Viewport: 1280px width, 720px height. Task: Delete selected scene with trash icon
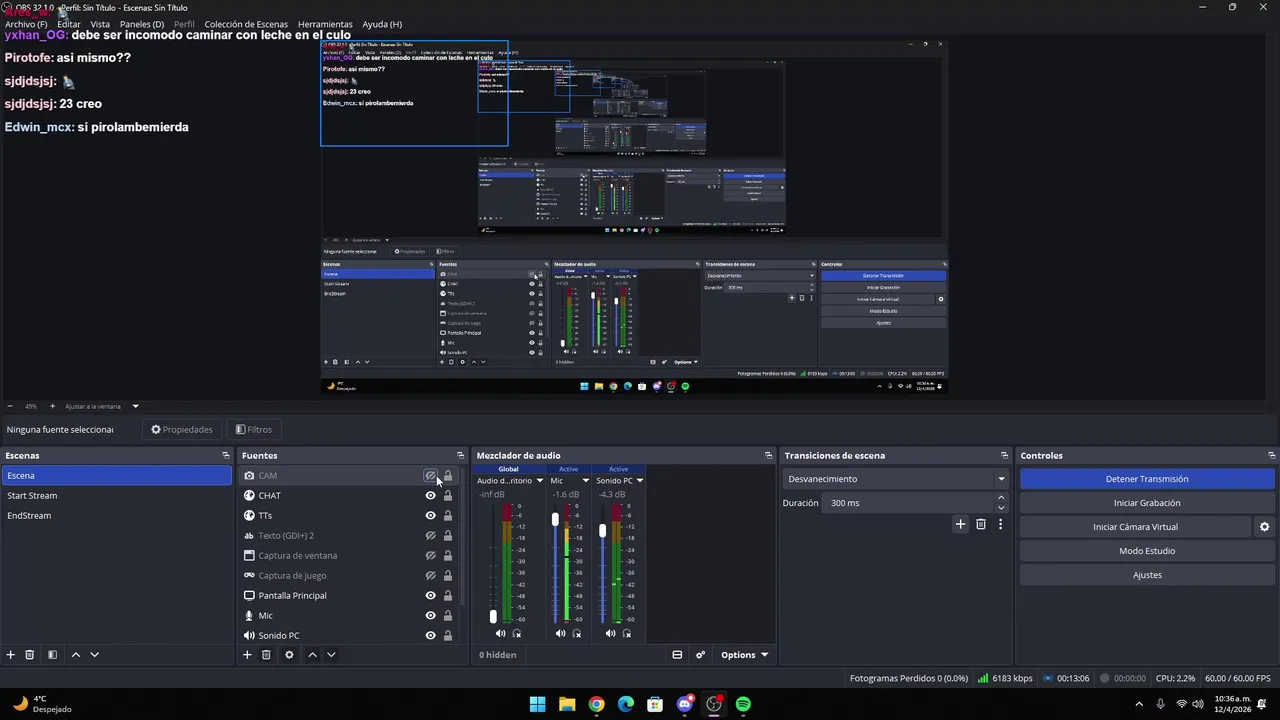tap(30, 655)
